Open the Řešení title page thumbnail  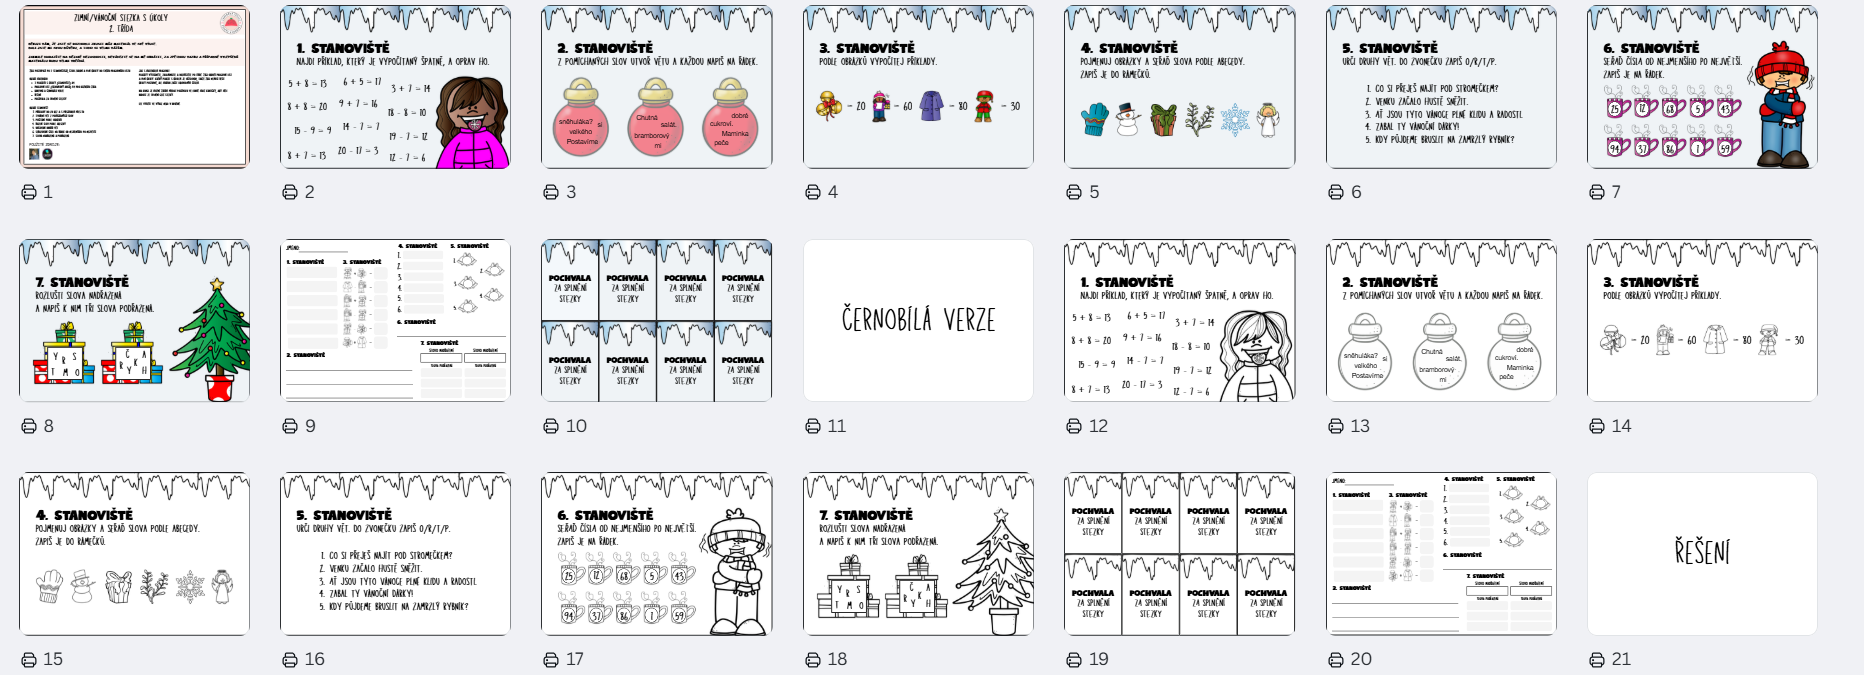coord(1702,554)
